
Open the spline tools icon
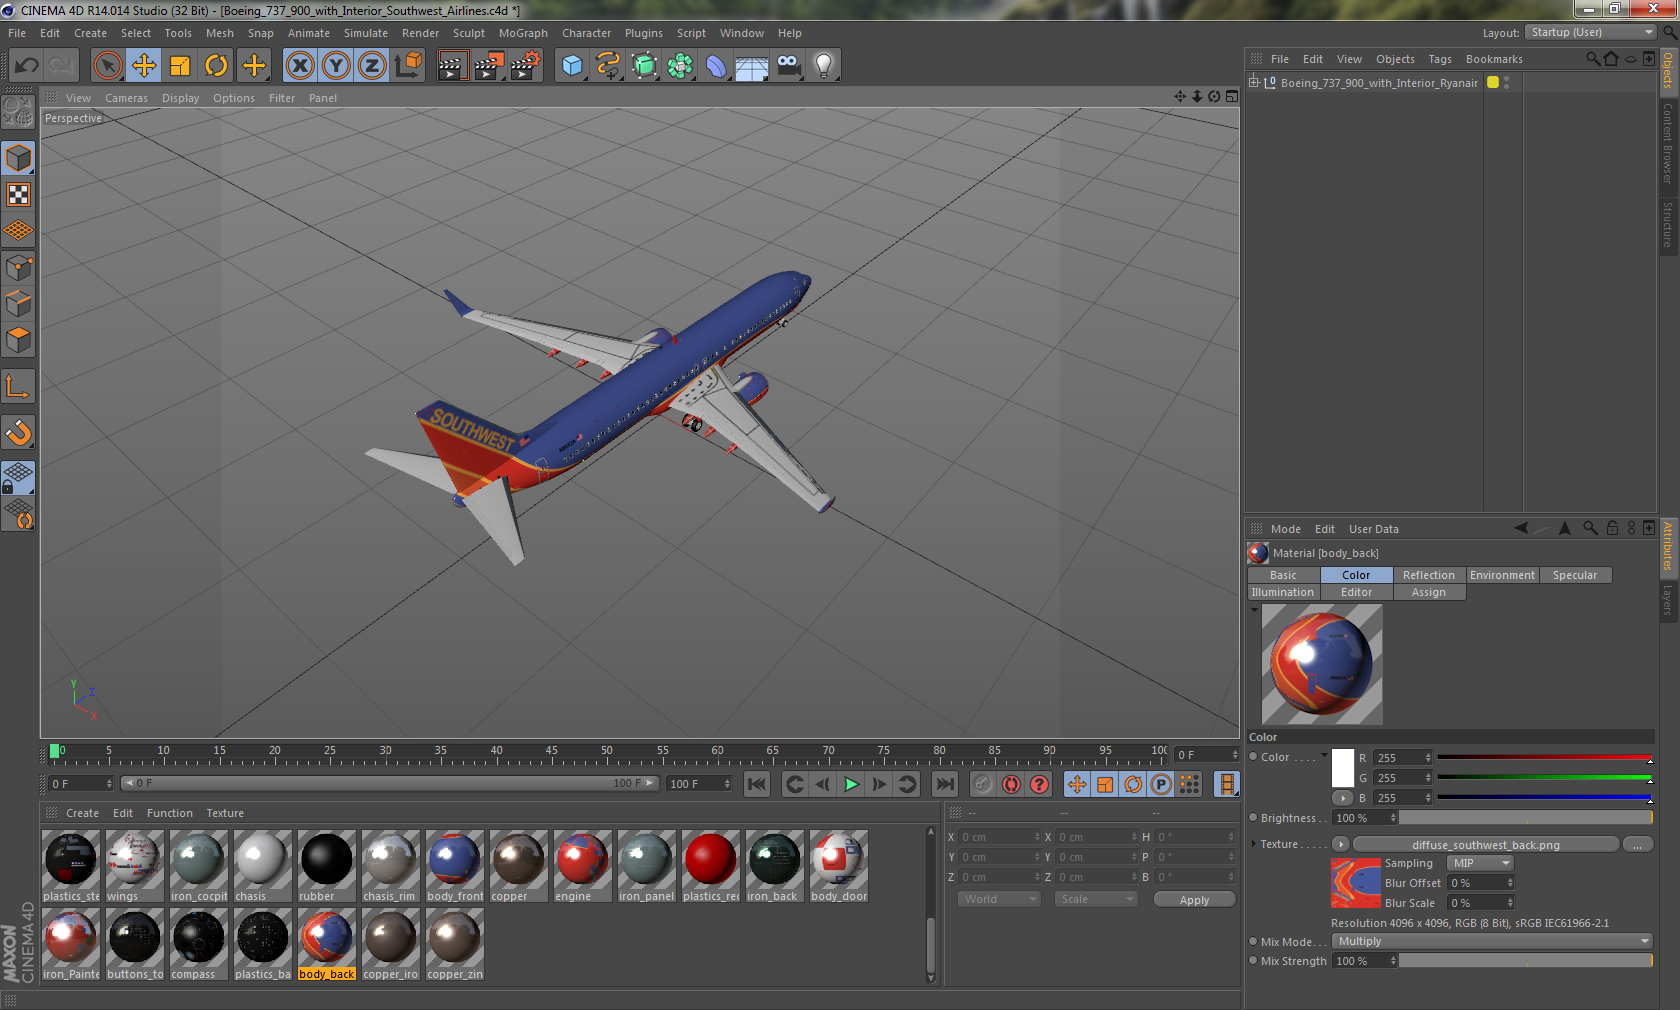click(x=608, y=66)
